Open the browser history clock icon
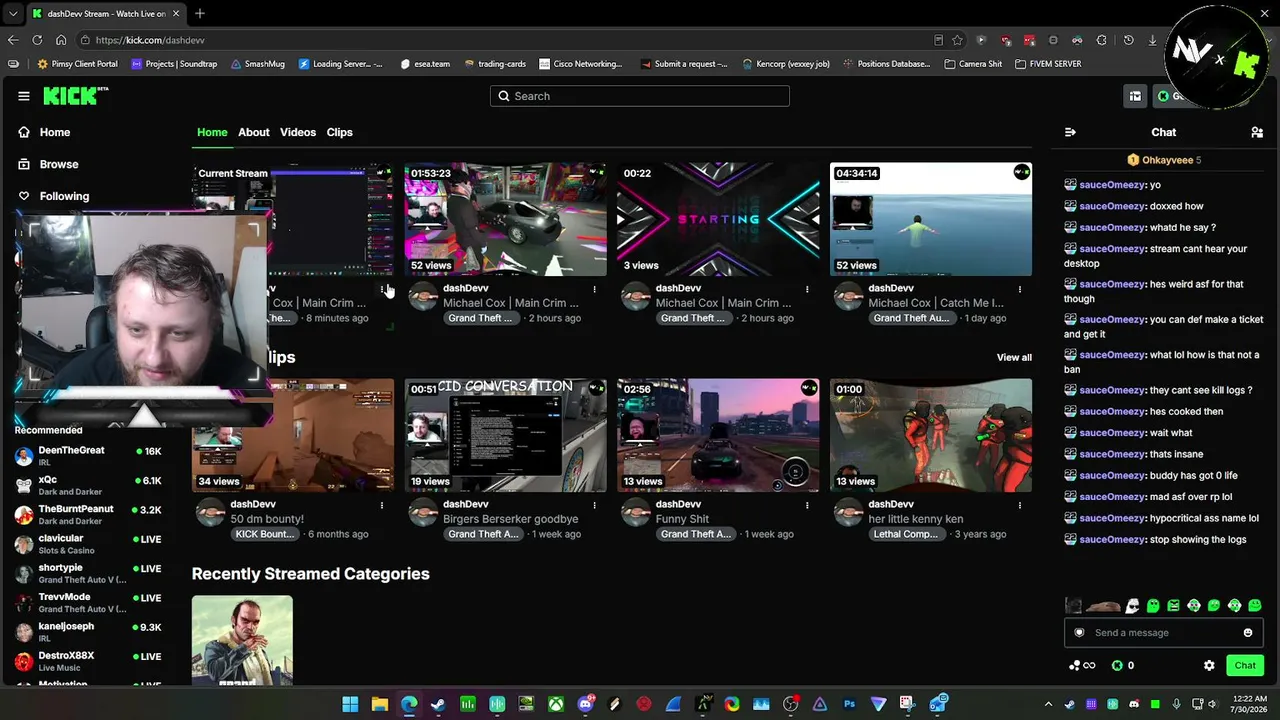Image resolution: width=1280 pixels, height=720 pixels. coord(1128,40)
